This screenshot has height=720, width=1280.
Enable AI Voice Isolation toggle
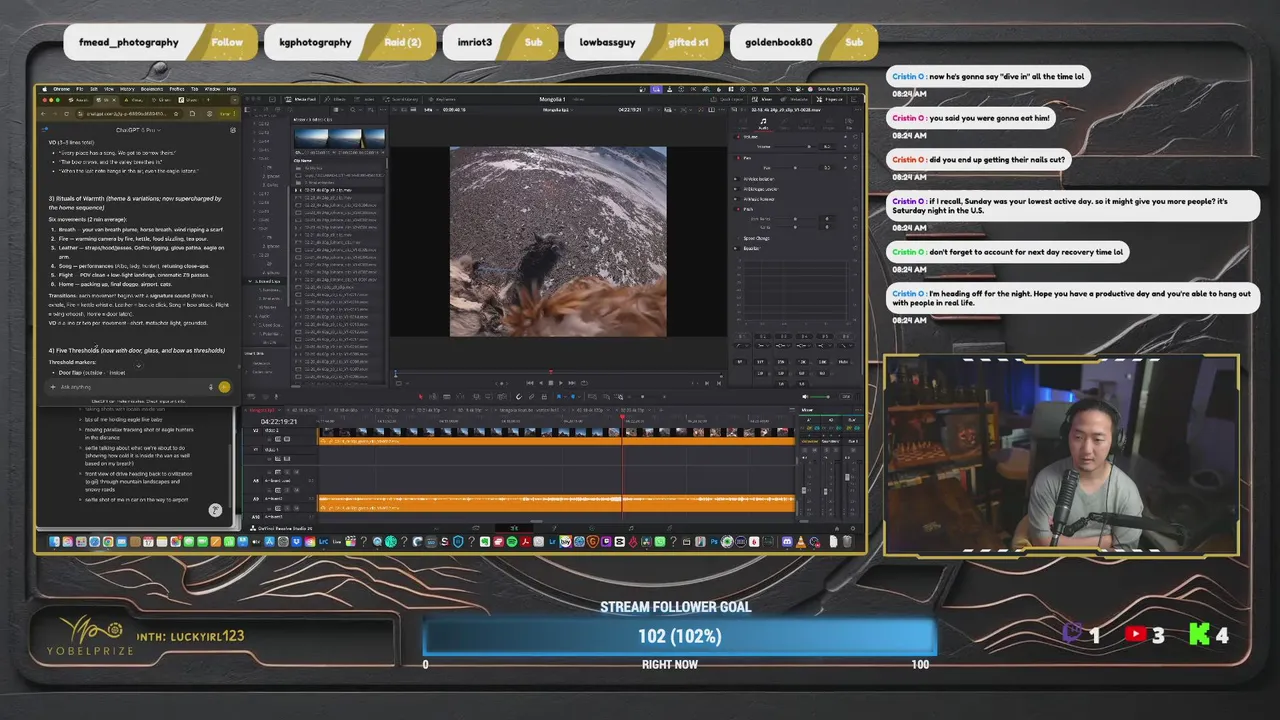click(736, 179)
